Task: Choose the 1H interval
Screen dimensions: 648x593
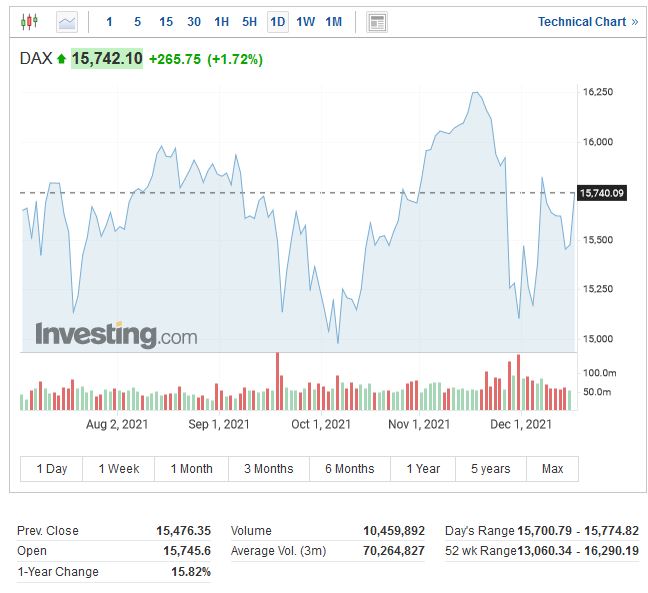Action: pyautogui.click(x=222, y=21)
